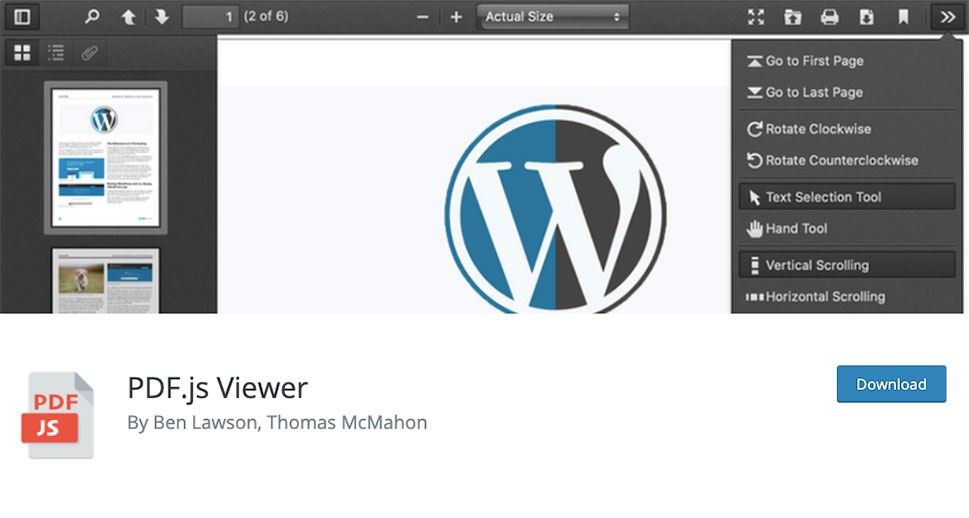Download the PDF toolbar icon
This screenshot has height=518, width=969.
[x=866, y=17]
